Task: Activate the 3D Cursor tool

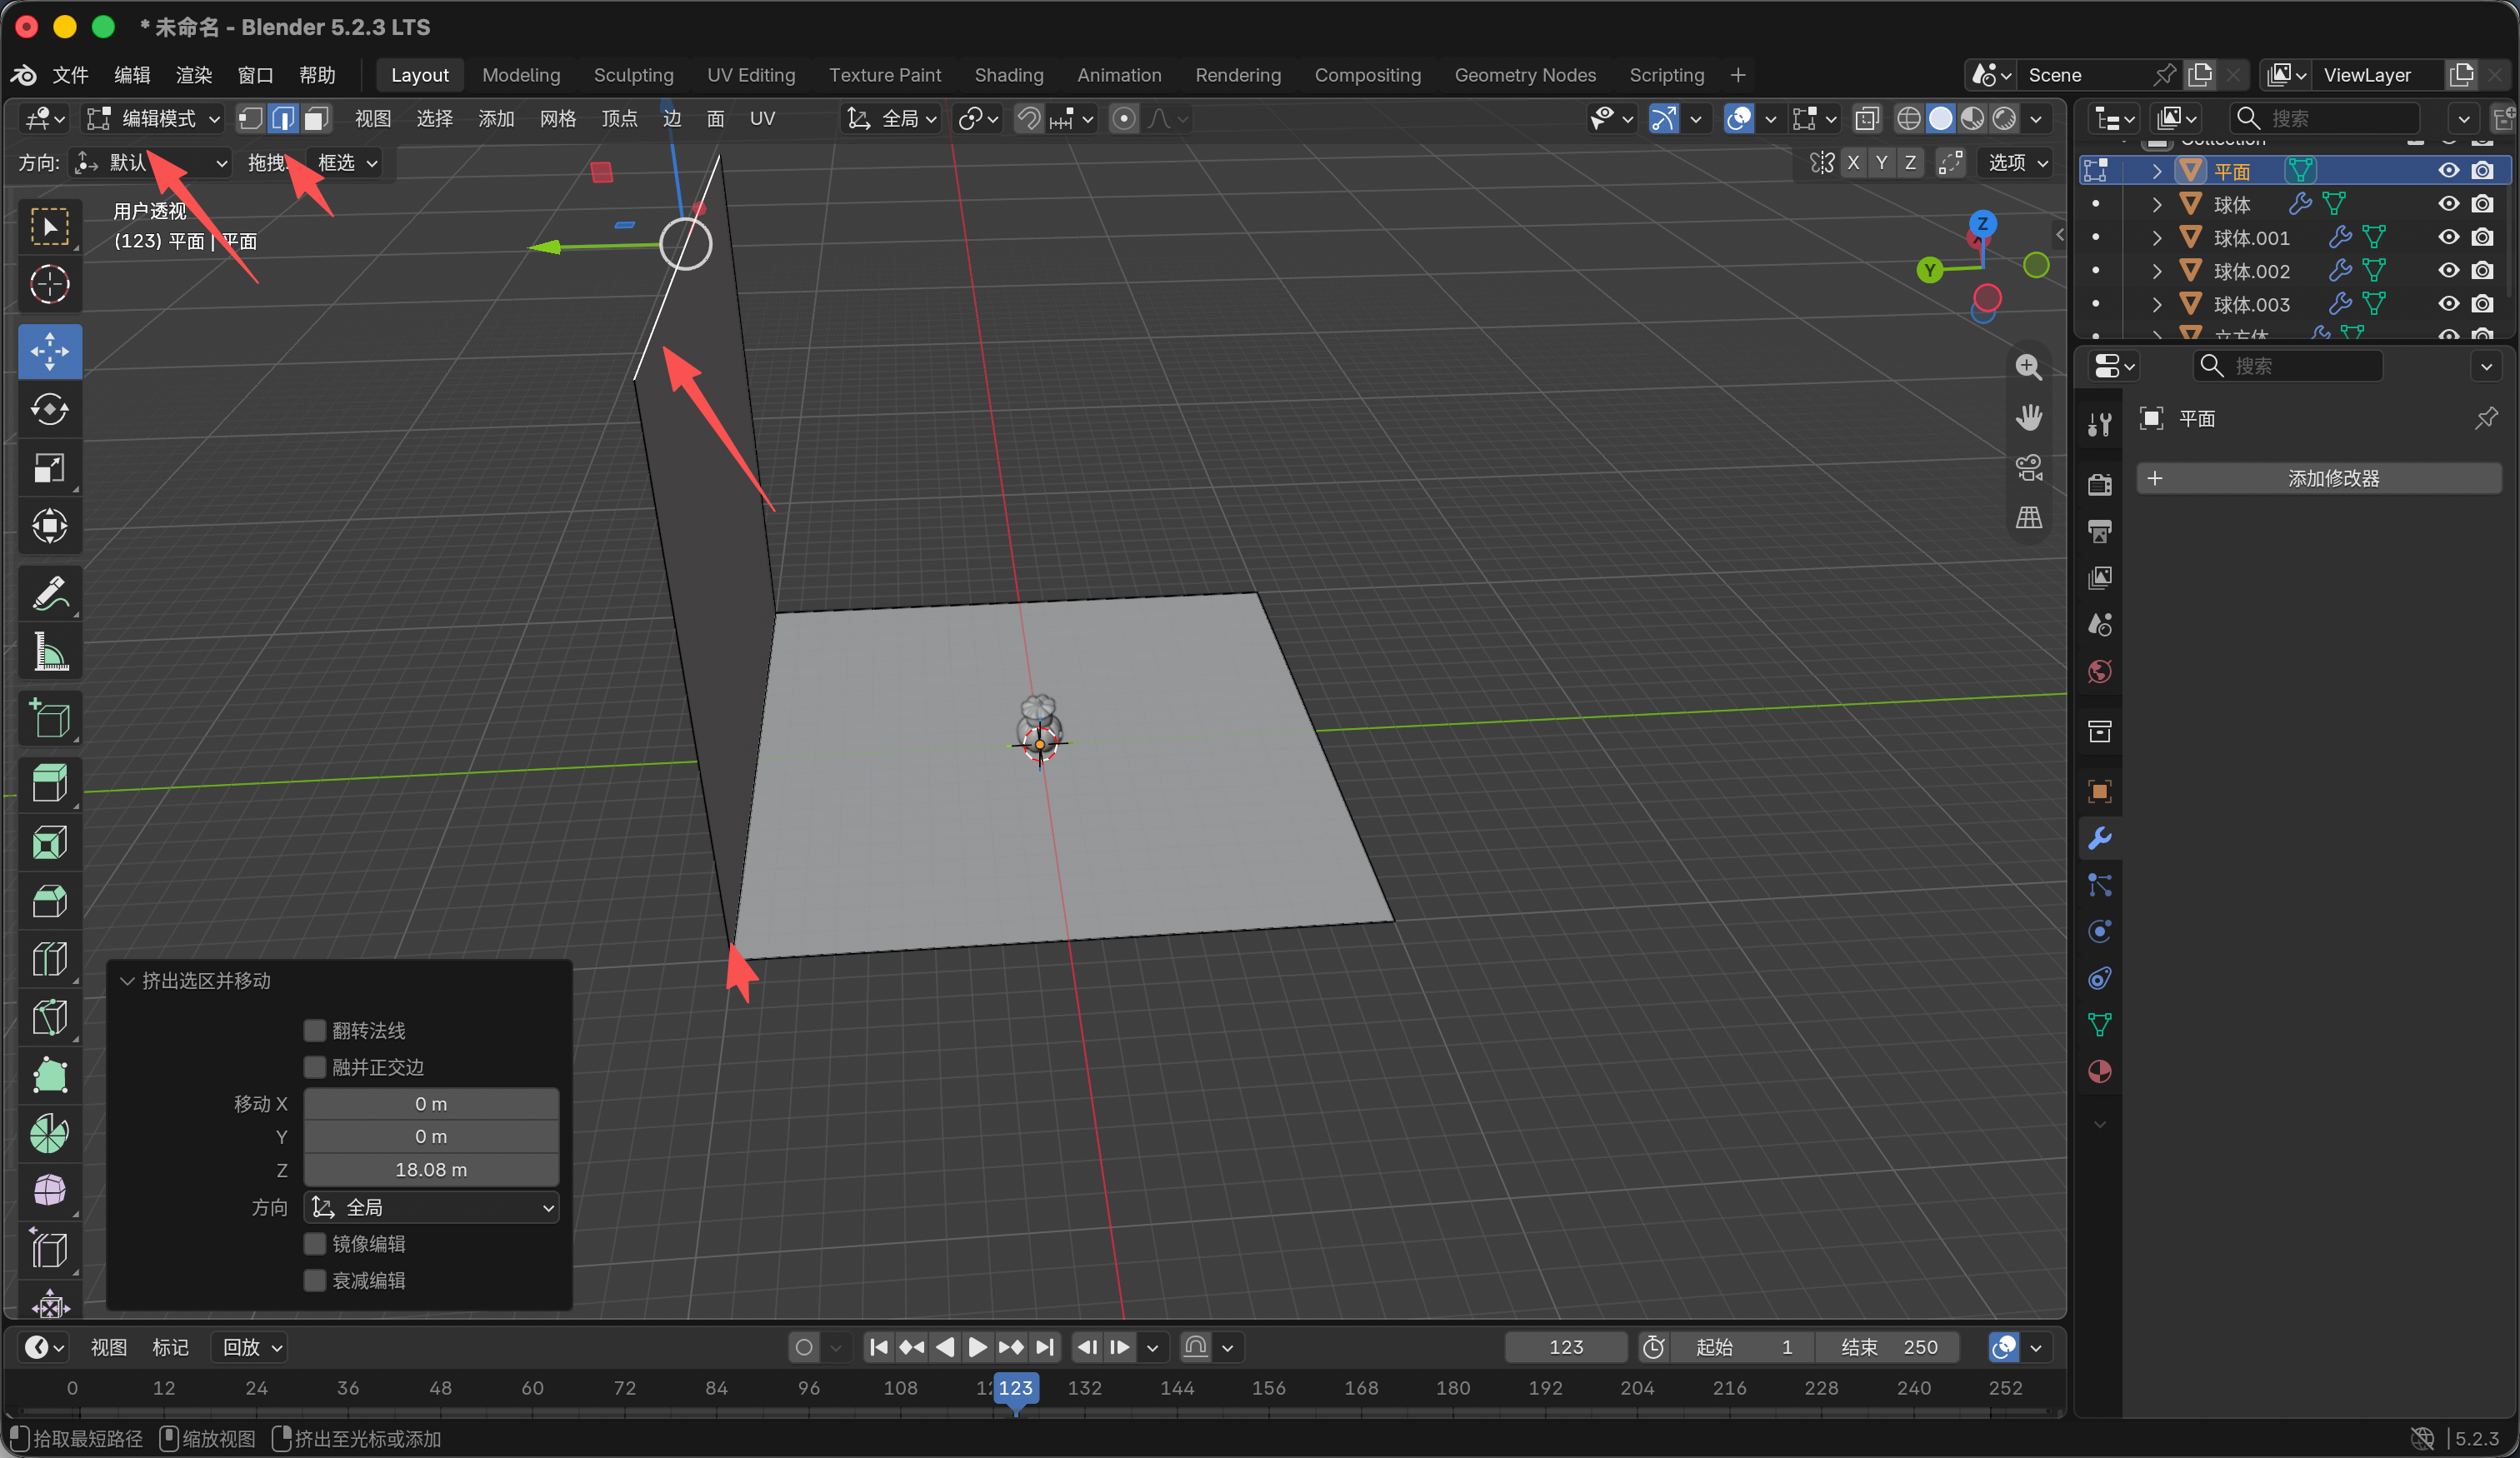Action: 49,284
